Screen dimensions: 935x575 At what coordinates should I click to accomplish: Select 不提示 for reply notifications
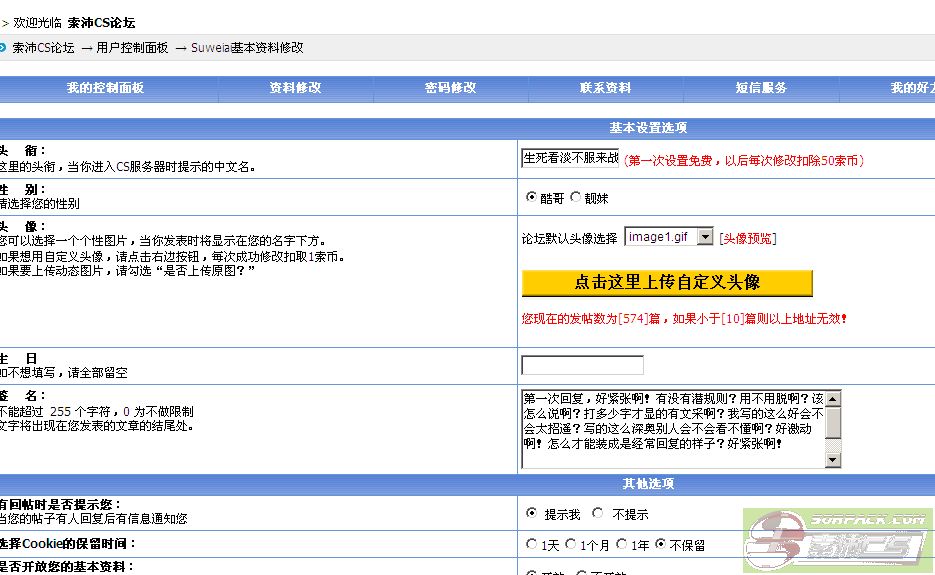tap(598, 513)
